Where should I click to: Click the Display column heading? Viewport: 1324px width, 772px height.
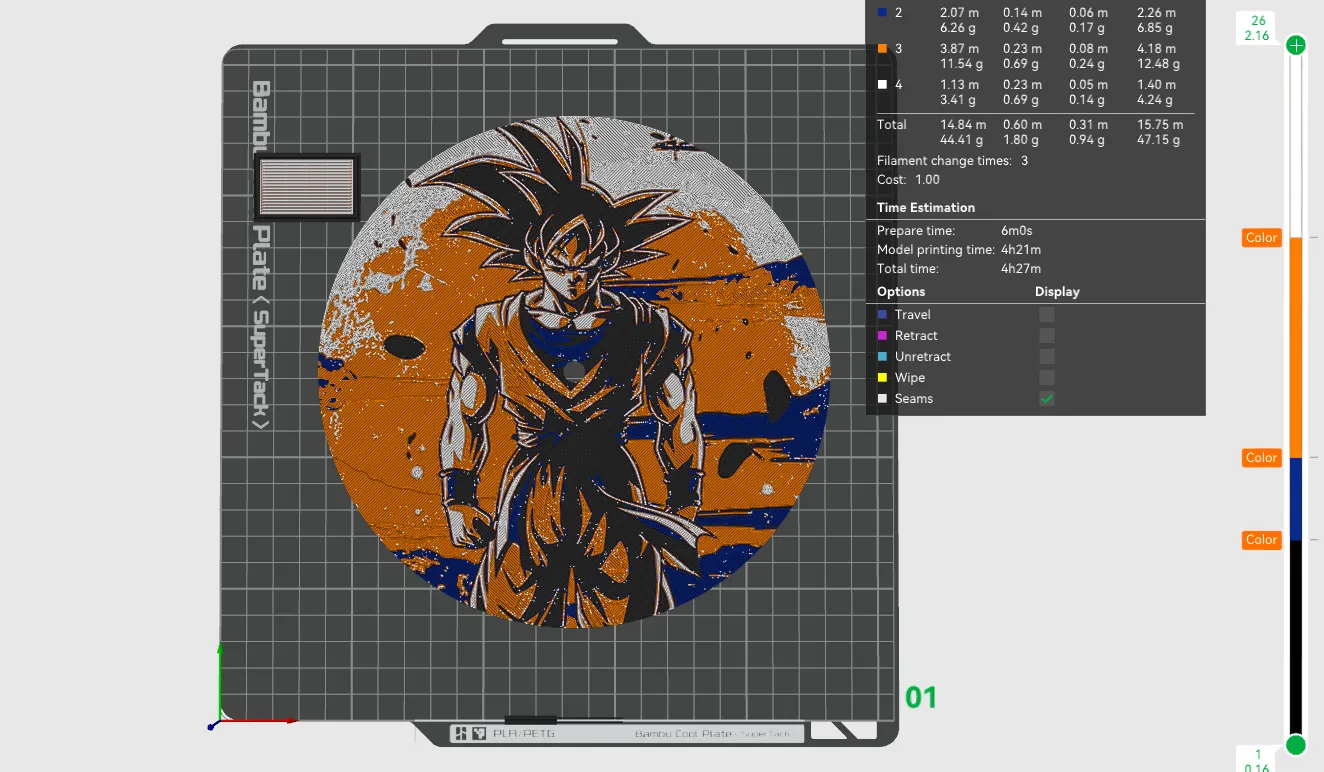(x=1057, y=292)
